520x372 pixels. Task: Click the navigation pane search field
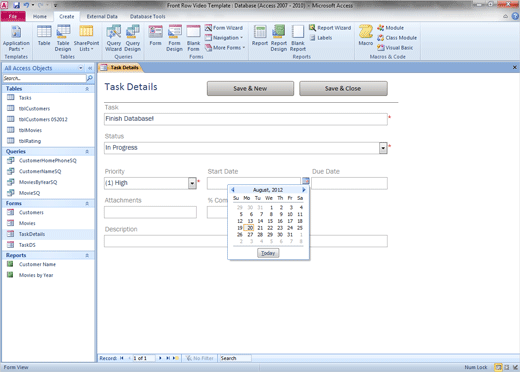[x=45, y=78]
